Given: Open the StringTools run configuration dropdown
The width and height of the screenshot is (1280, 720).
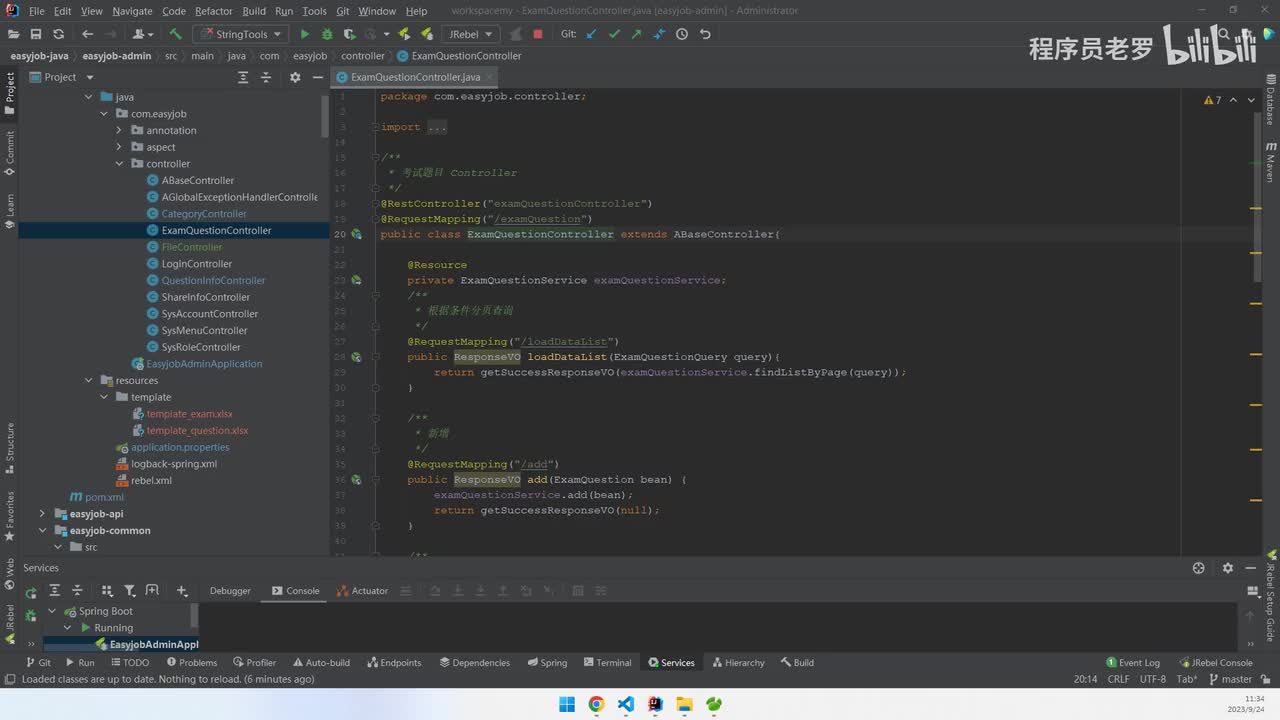Looking at the screenshot, I should (240, 34).
